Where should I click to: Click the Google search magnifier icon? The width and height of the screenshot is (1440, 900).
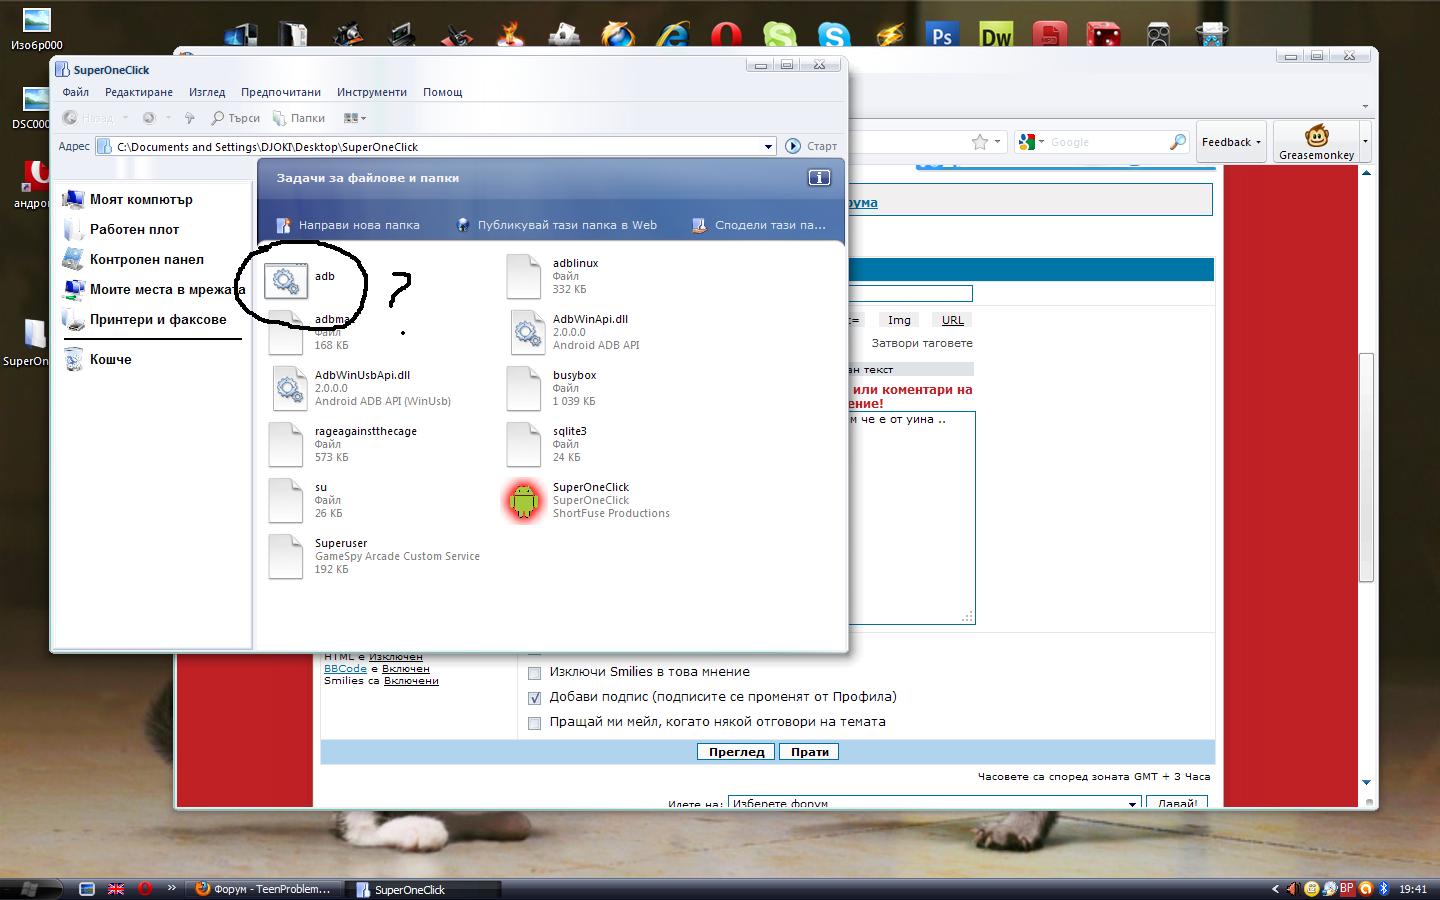[1177, 142]
